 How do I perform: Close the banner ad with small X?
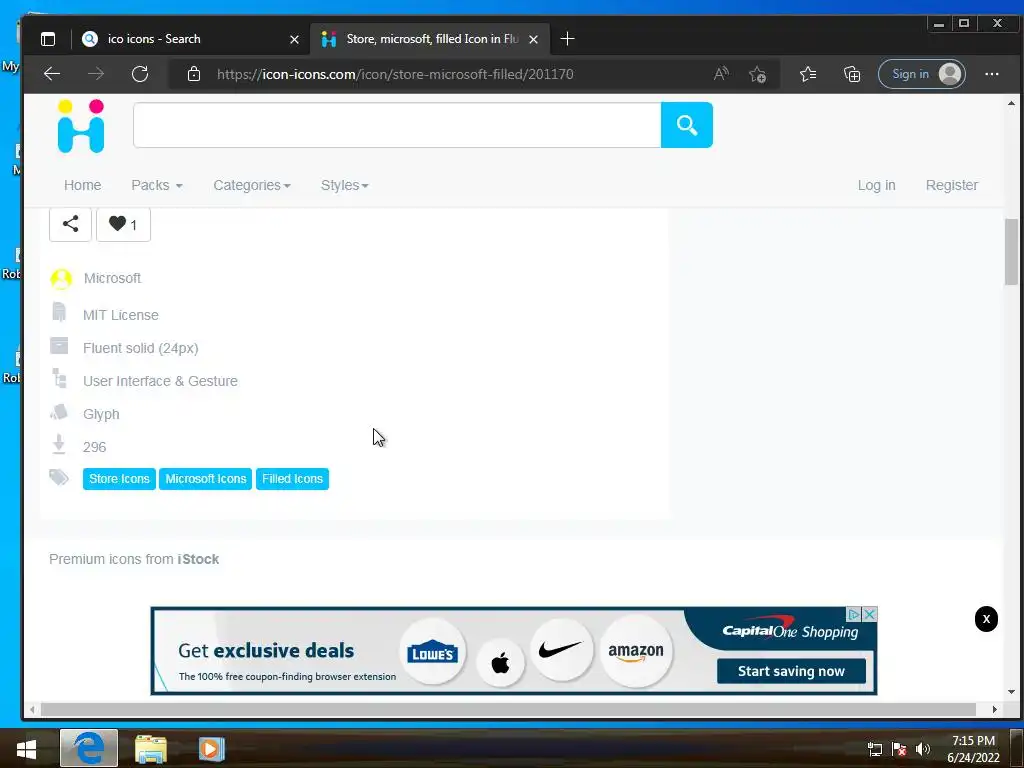(x=869, y=615)
